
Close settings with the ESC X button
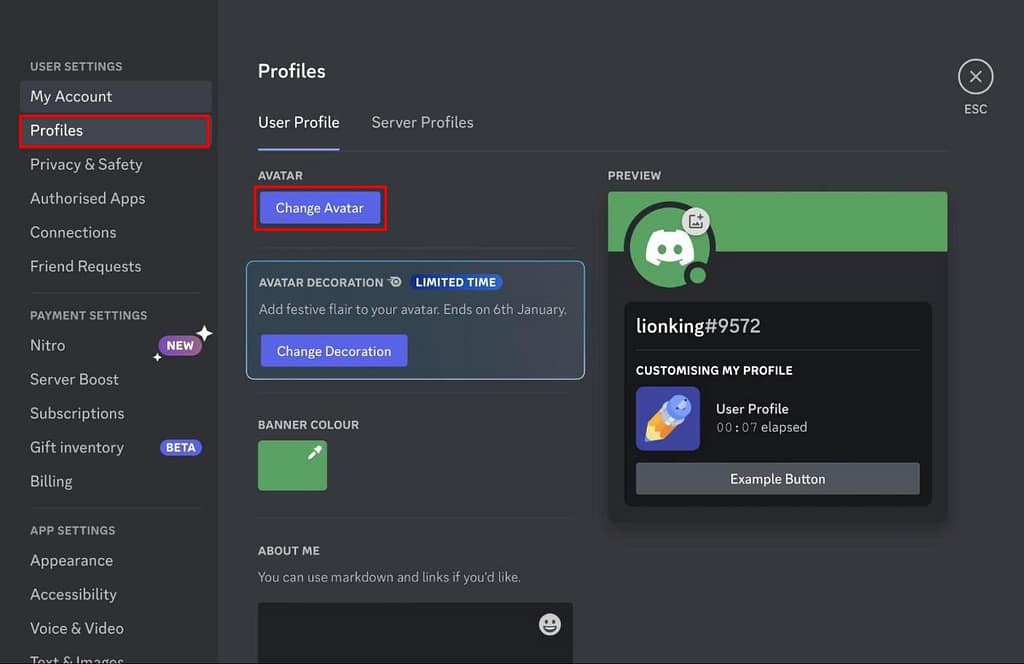click(975, 77)
